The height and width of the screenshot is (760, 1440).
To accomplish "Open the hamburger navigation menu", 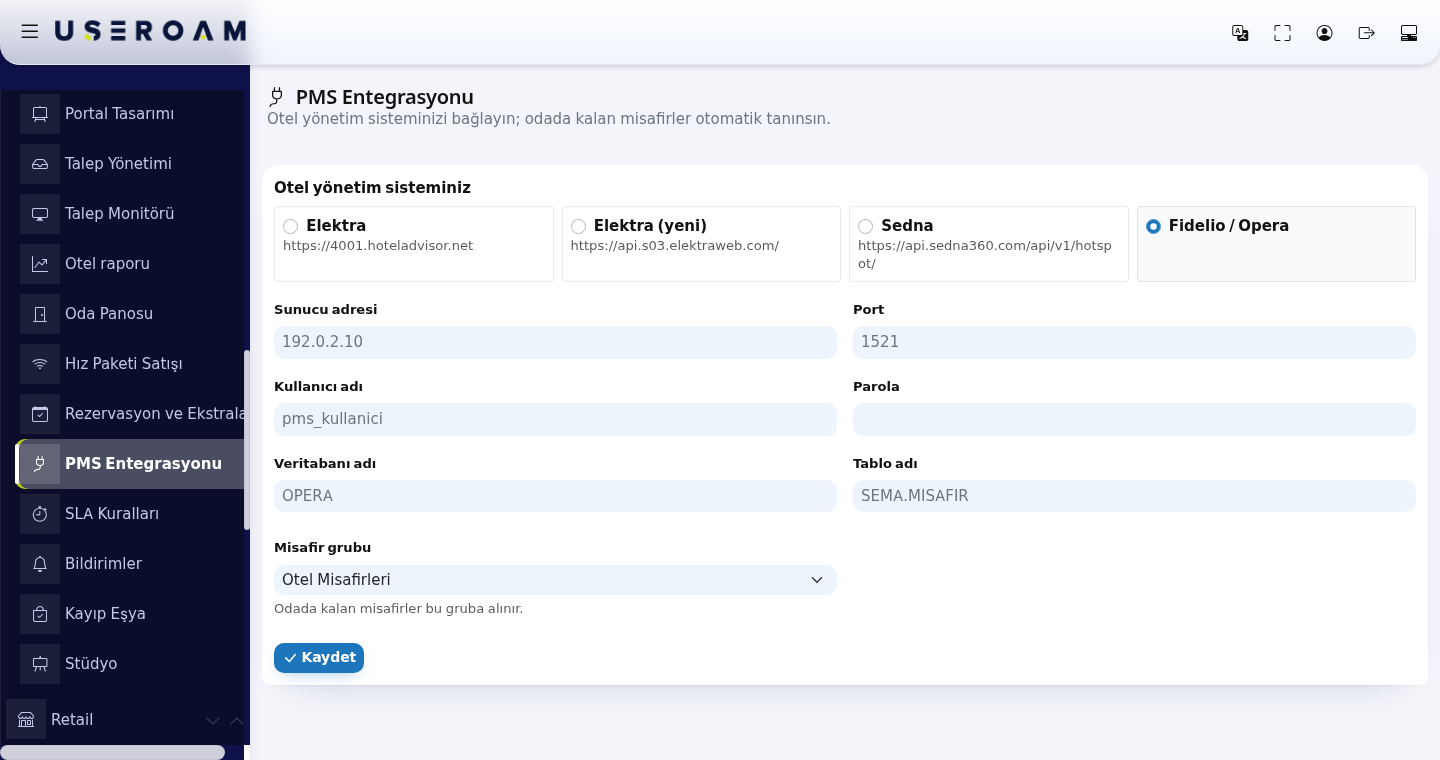I will [x=30, y=31].
